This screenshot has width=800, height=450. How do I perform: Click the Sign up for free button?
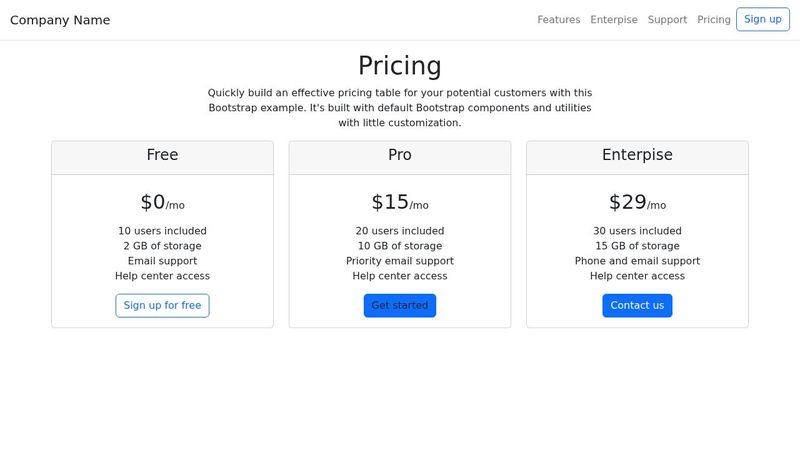(162, 305)
